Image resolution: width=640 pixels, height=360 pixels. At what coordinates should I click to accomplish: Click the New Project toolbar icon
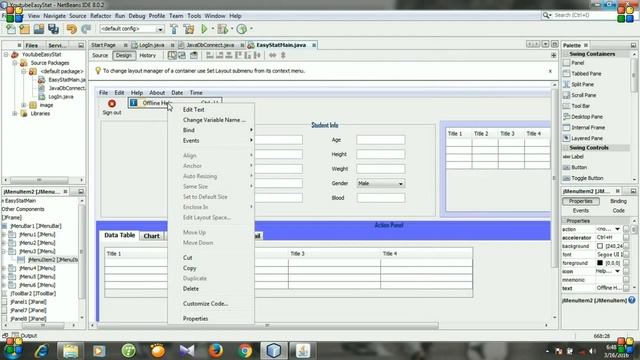point(24,29)
